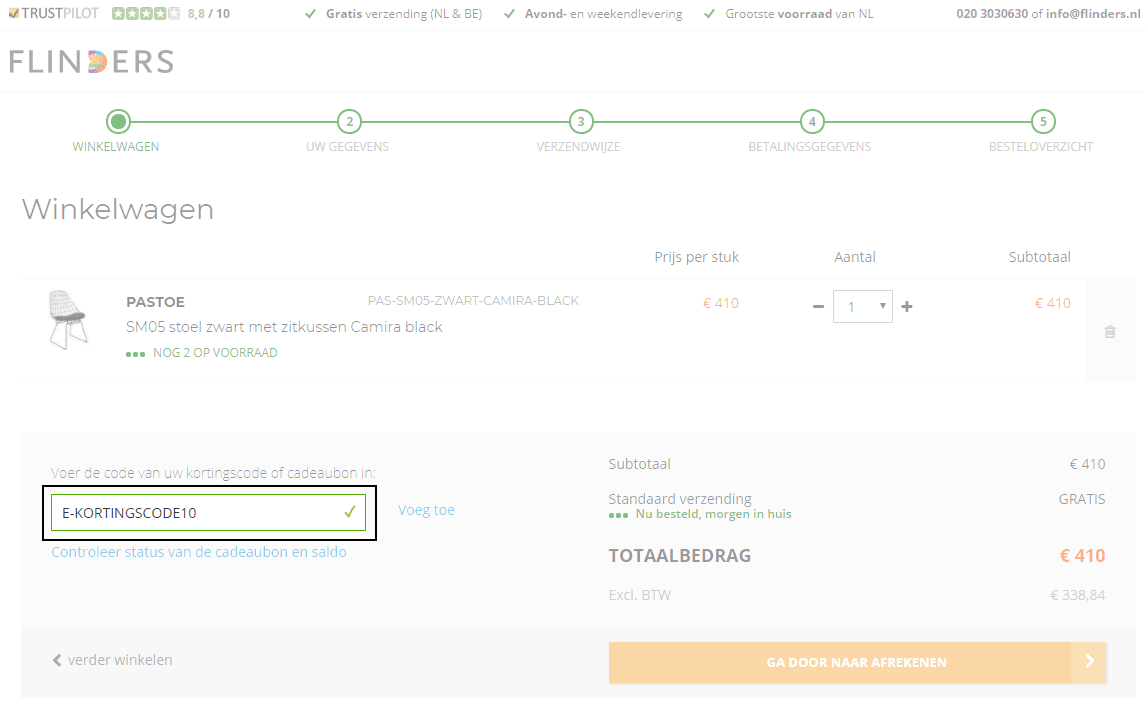Viewport: 1145px width, 706px height.
Task: Click the Trustpilot rating badge
Action: [119, 14]
